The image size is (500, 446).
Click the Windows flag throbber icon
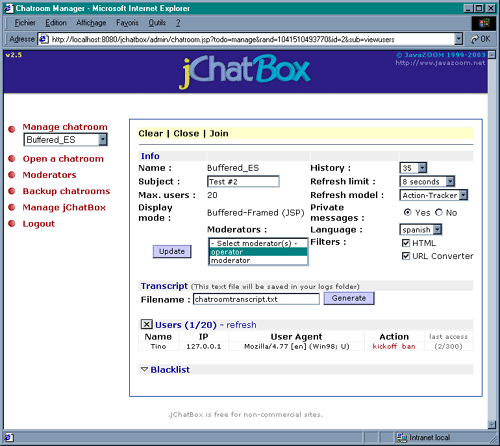(x=483, y=23)
